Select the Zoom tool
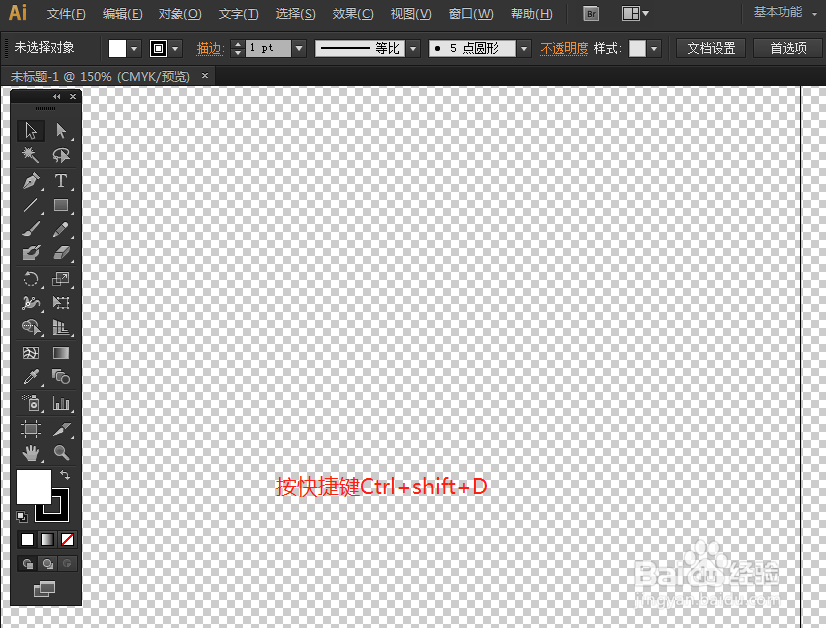The height and width of the screenshot is (628, 826). [61, 453]
